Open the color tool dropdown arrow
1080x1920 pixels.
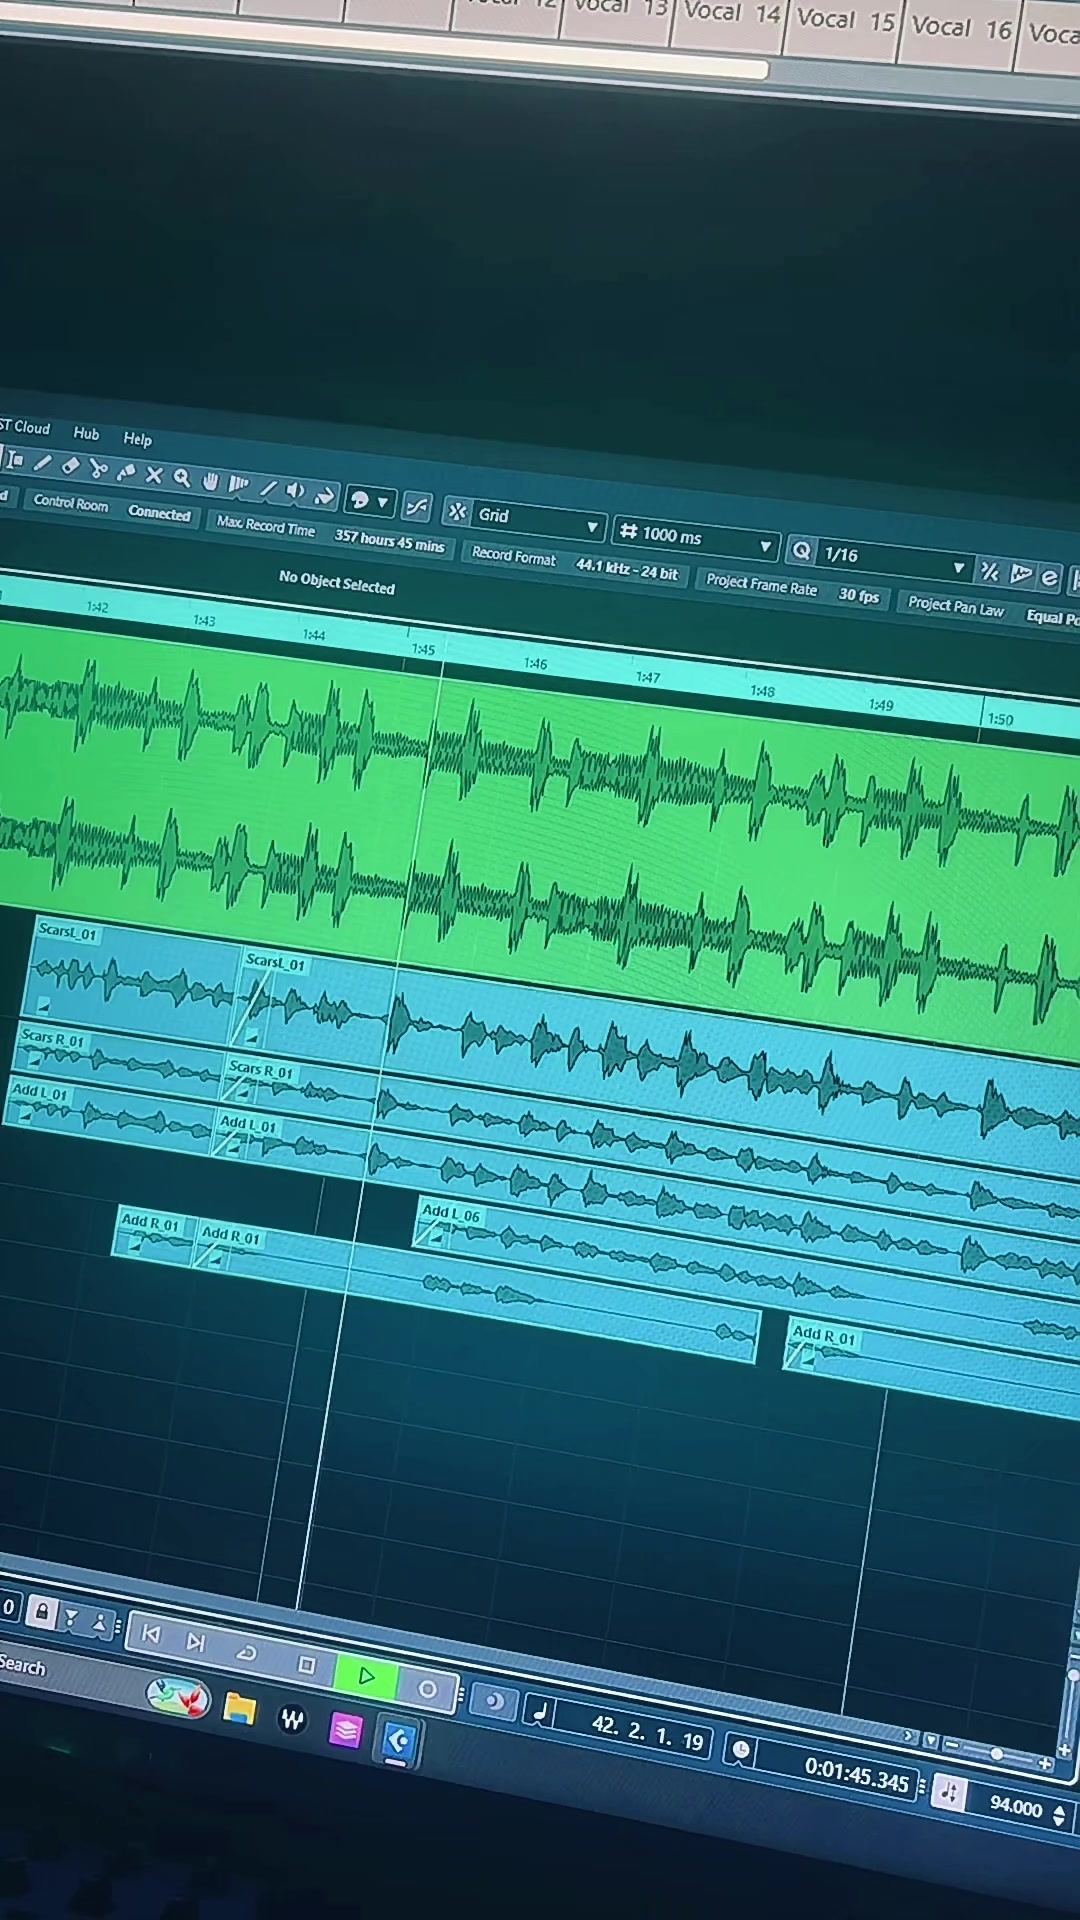pyautogui.click(x=382, y=502)
